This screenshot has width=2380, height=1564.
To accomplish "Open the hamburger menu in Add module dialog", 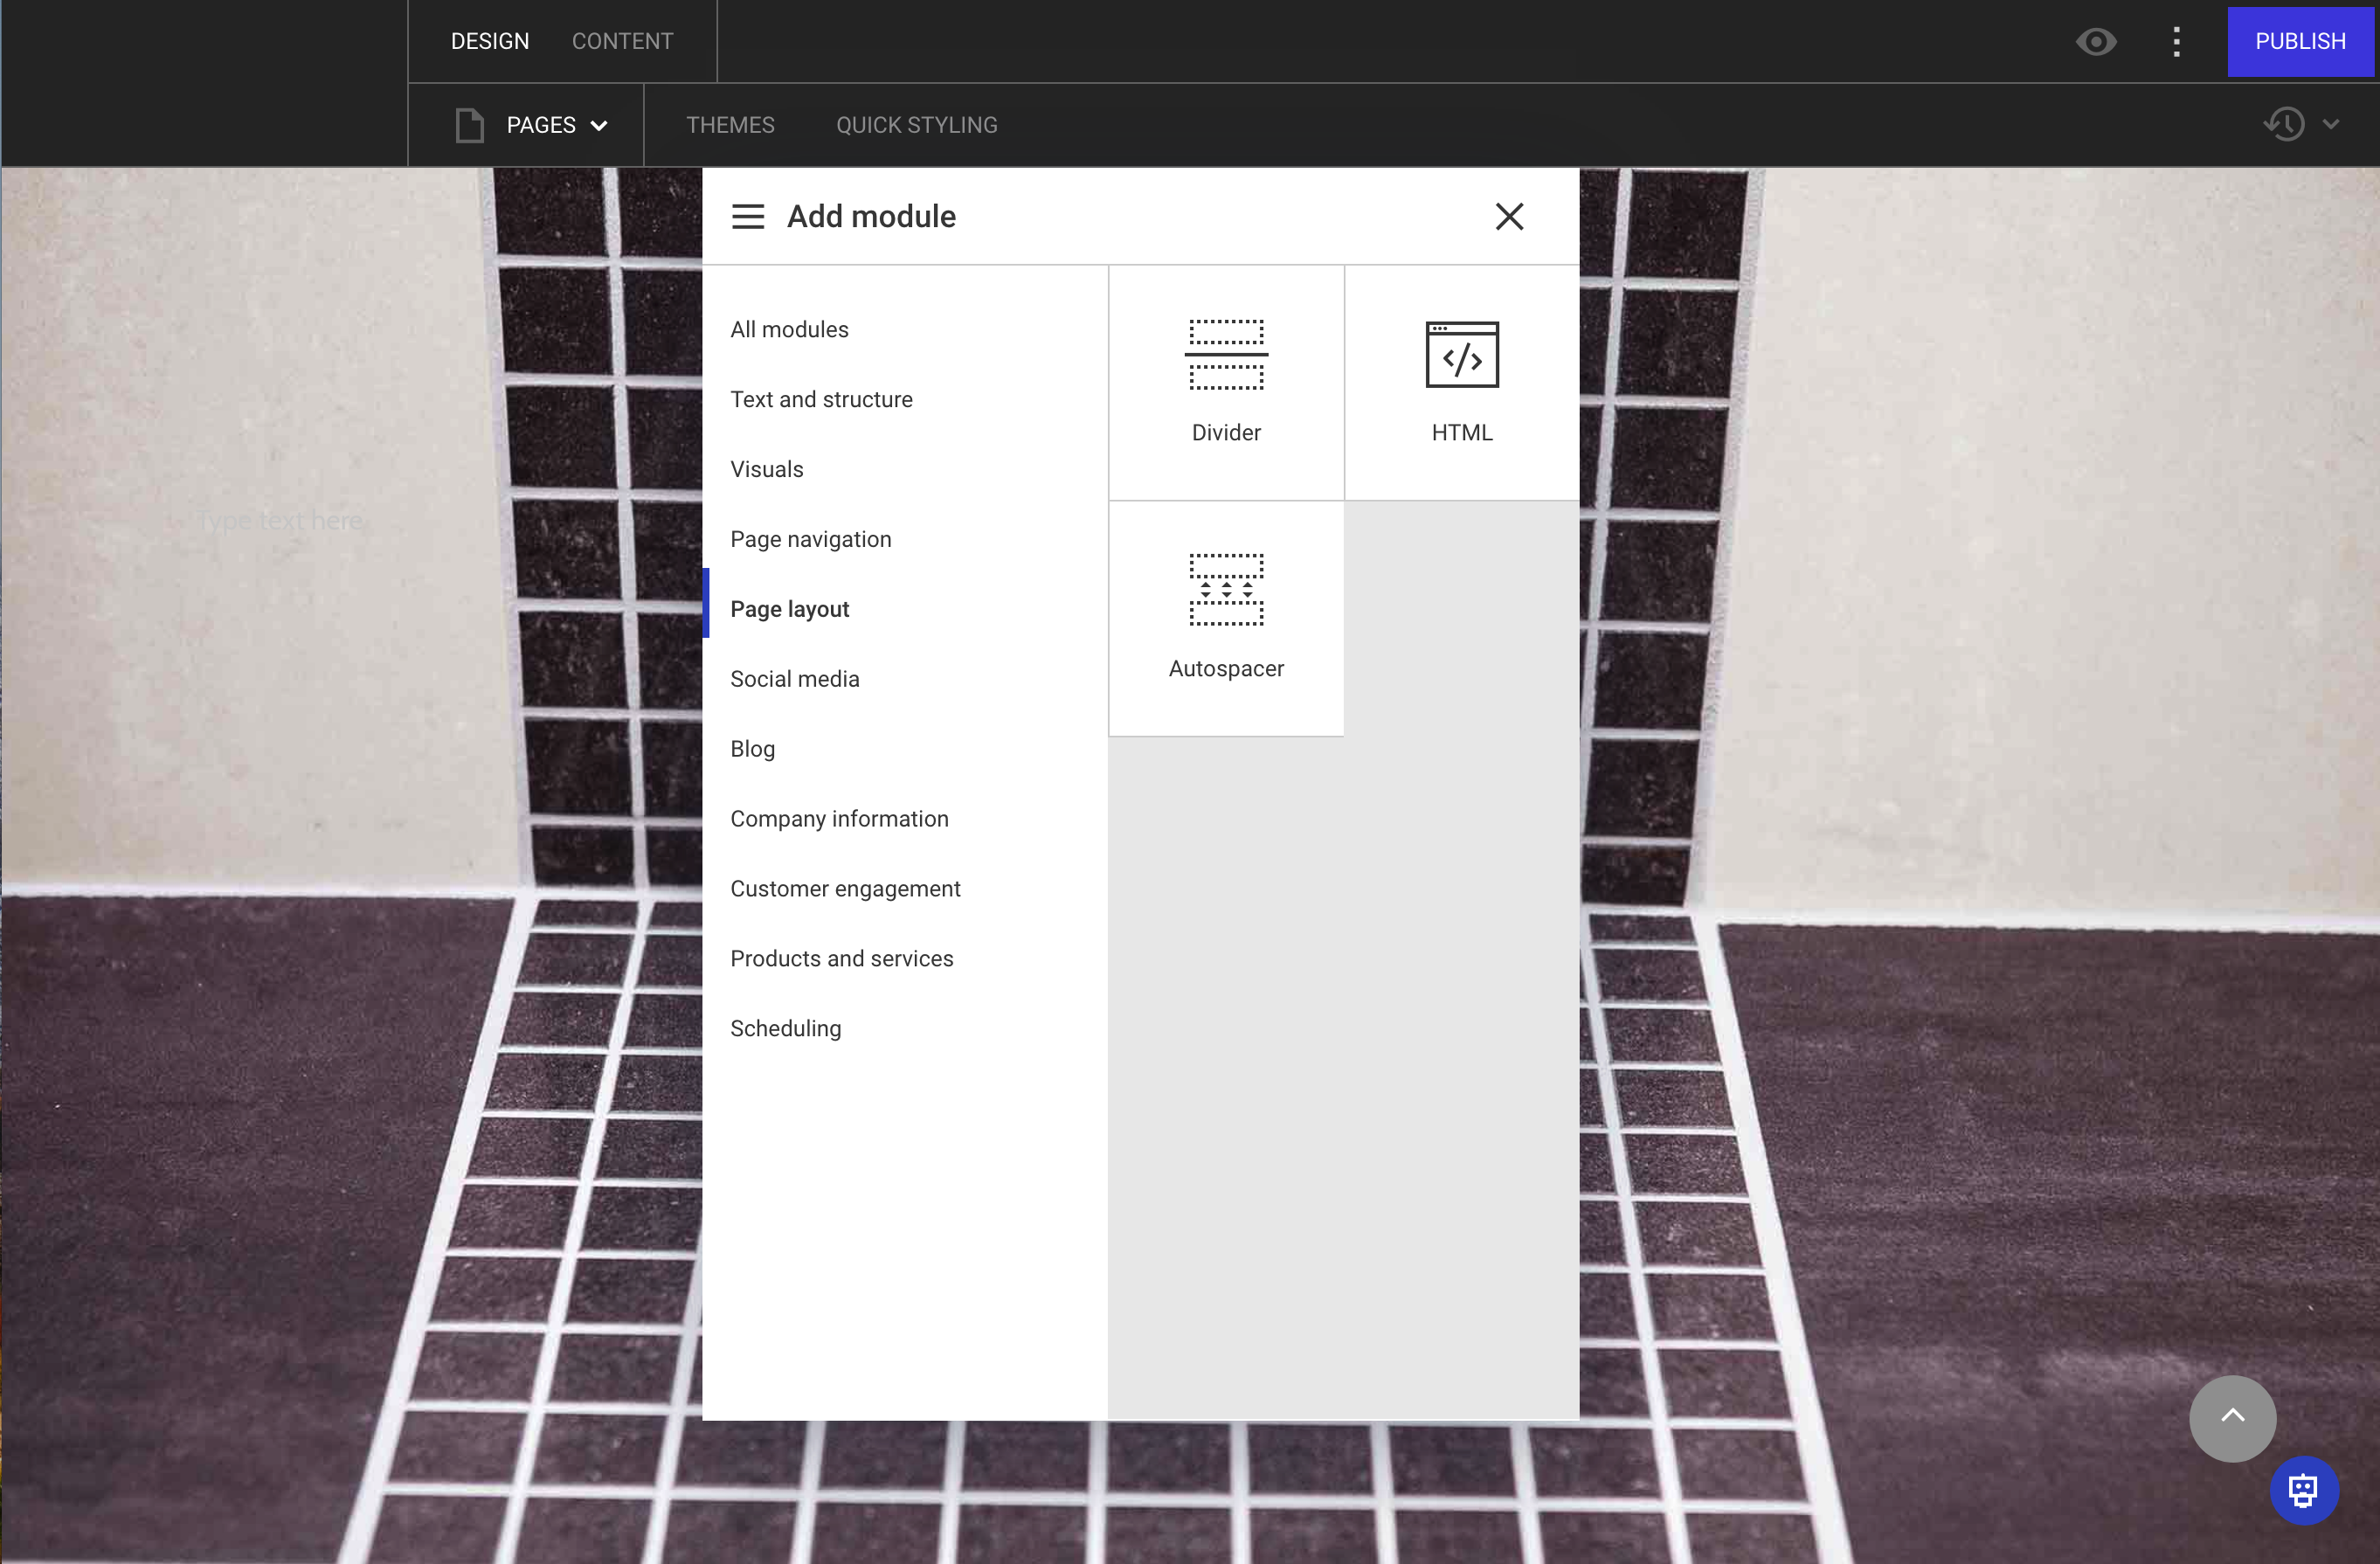I will [747, 216].
